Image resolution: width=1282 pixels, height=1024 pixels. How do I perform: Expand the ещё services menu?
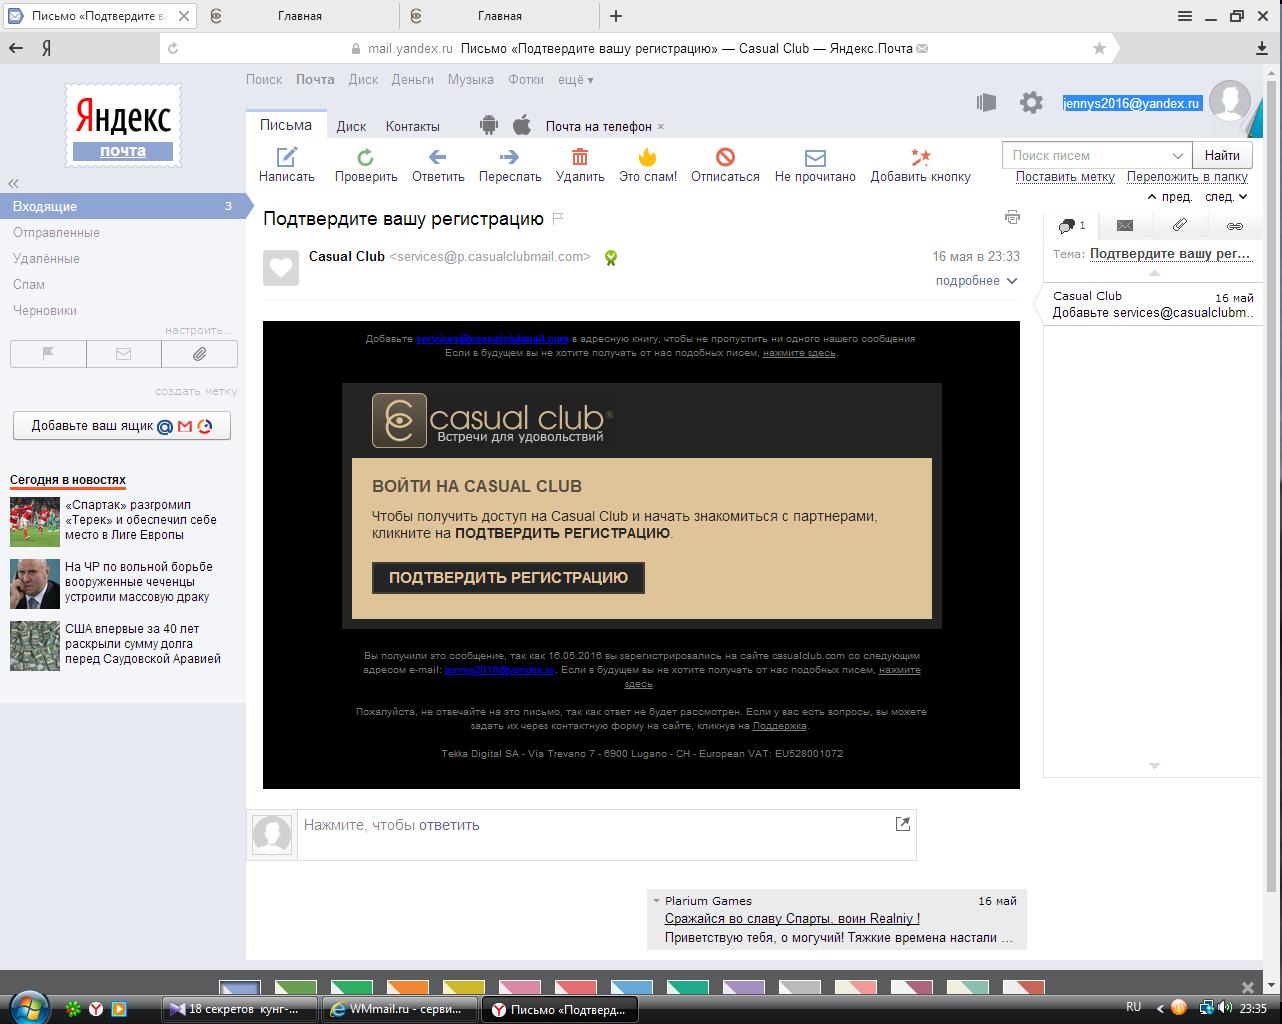point(575,80)
